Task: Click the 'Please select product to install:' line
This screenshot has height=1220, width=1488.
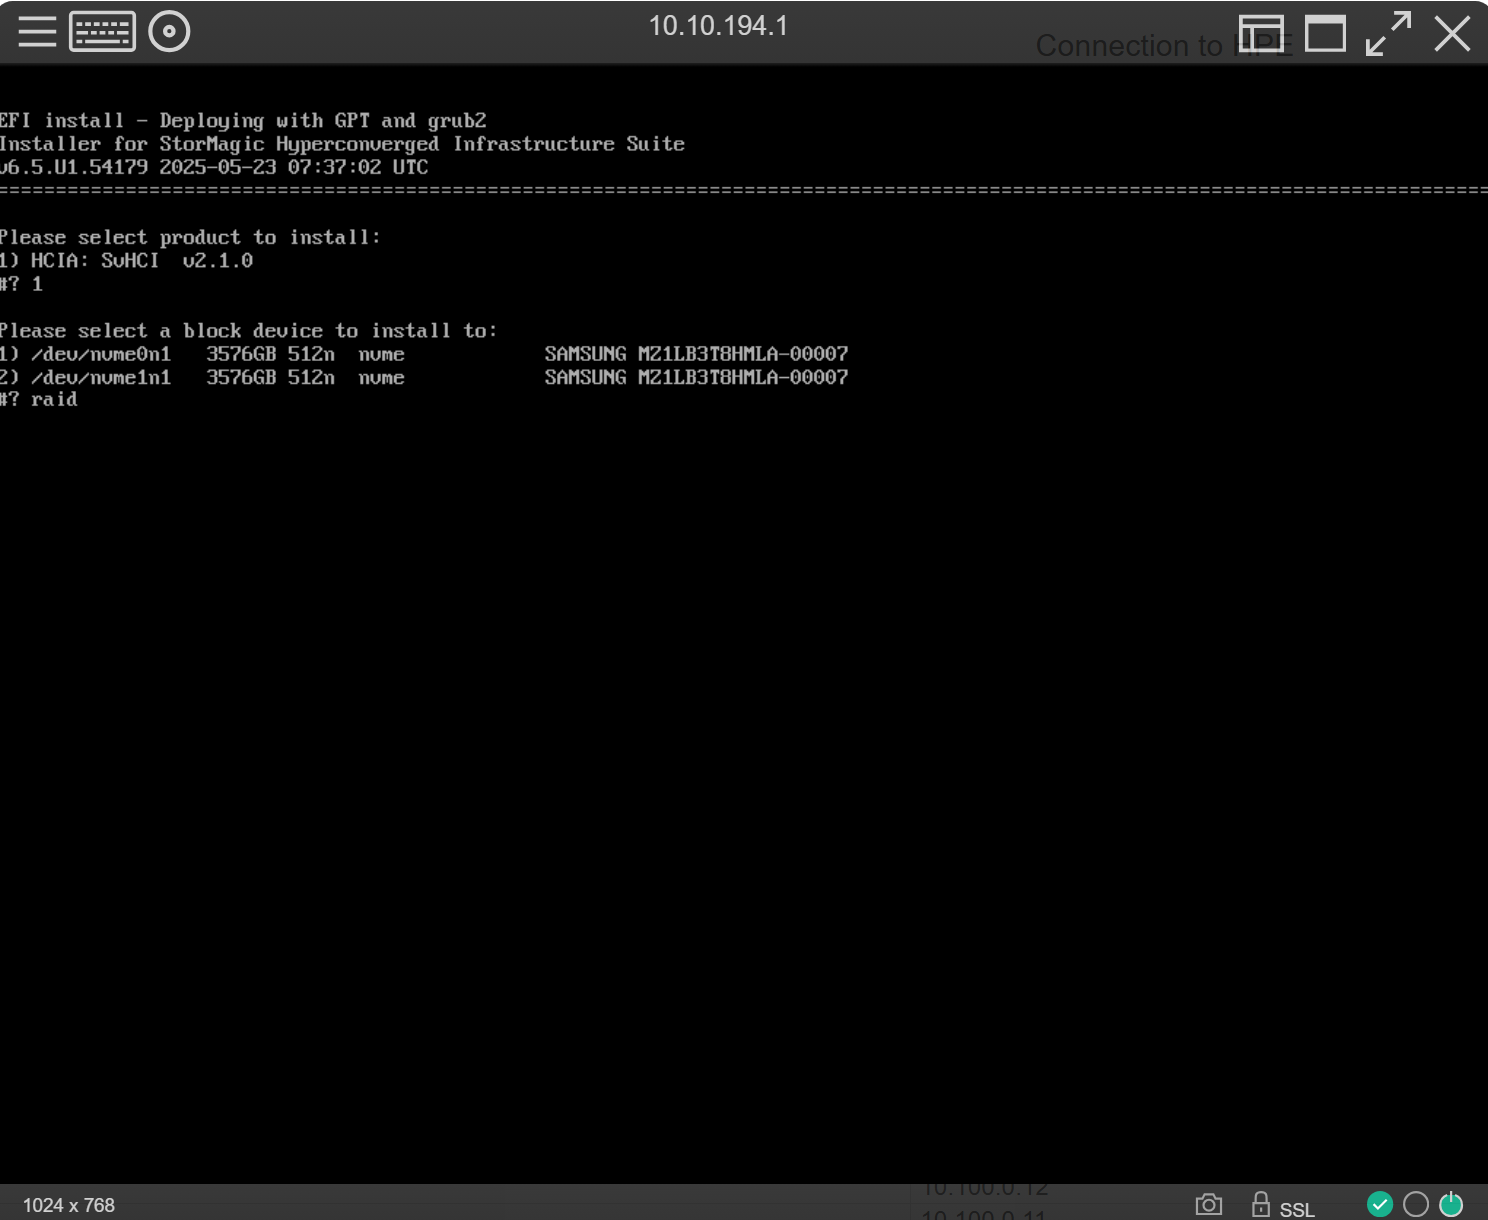Action: (190, 237)
